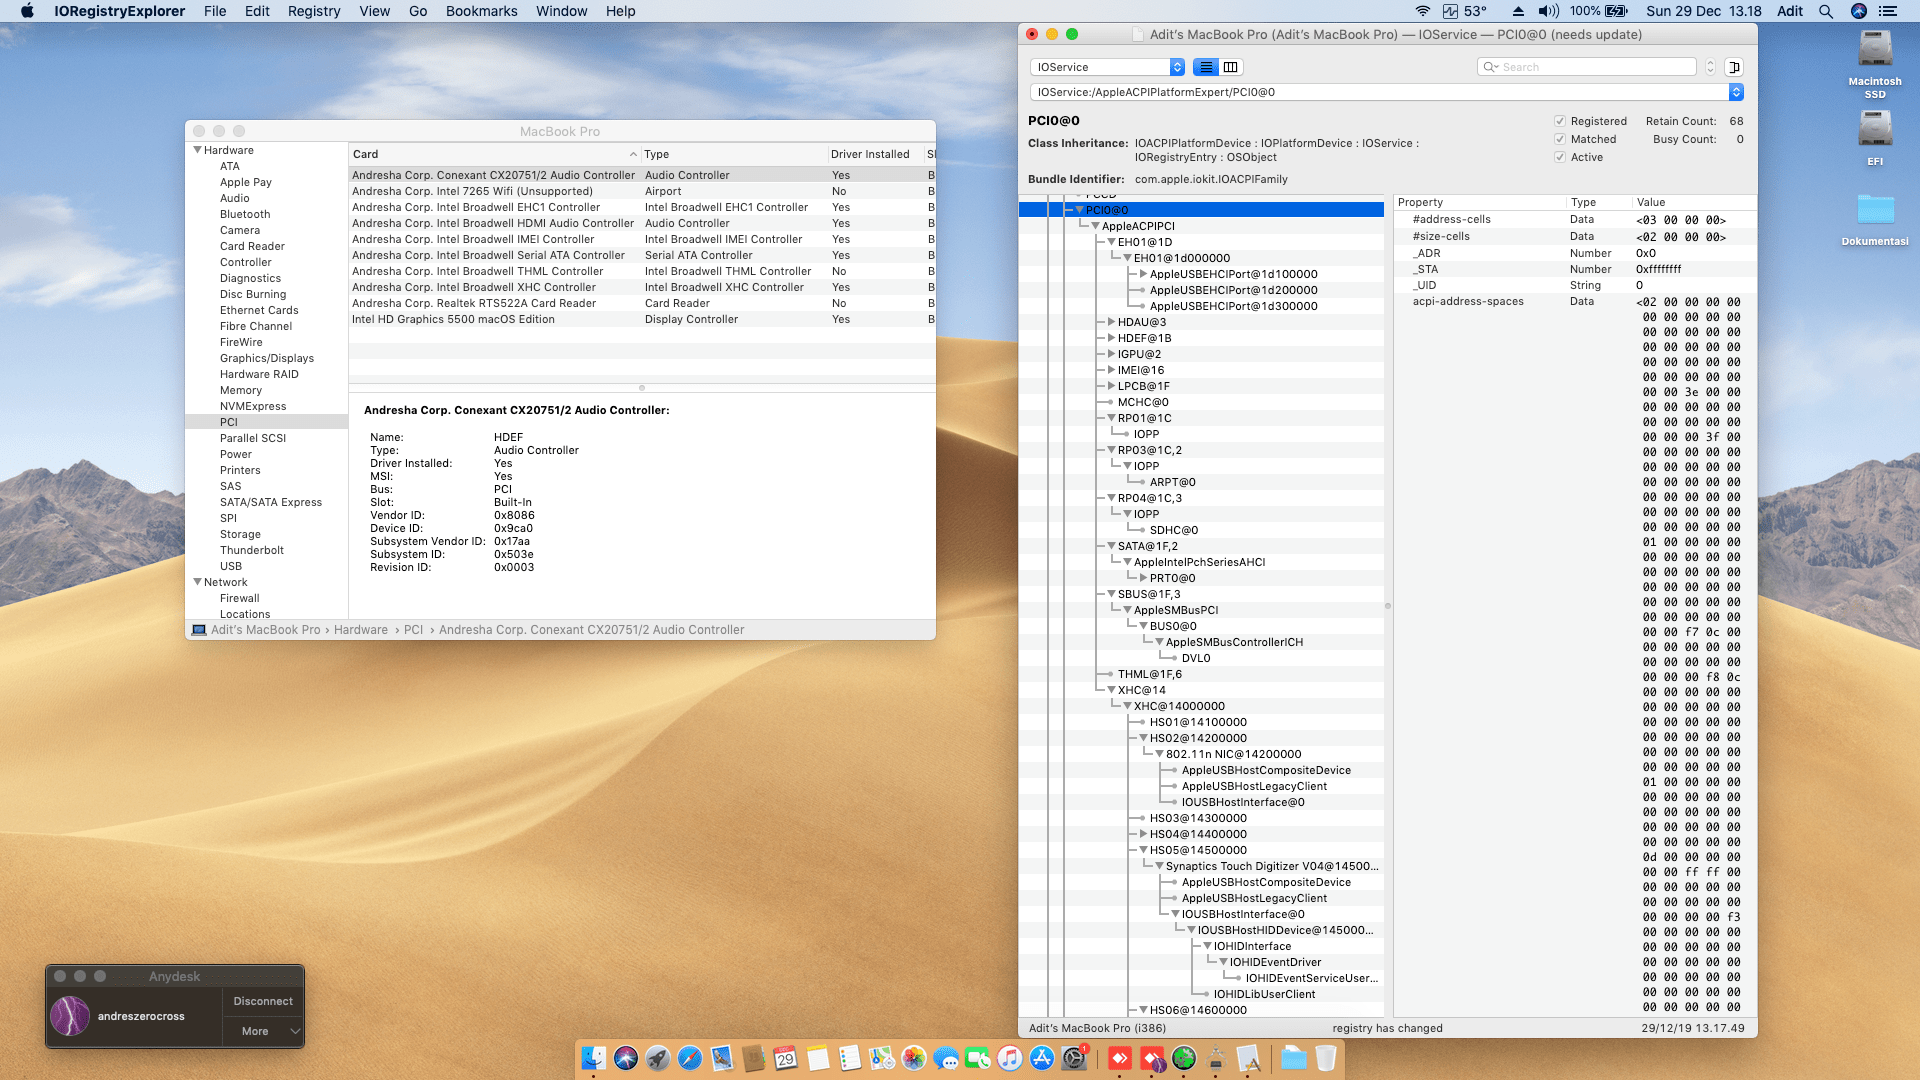The height and width of the screenshot is (1080, 1920).
Task: Open the App Store dock icon
Action: (1041, 1058)
